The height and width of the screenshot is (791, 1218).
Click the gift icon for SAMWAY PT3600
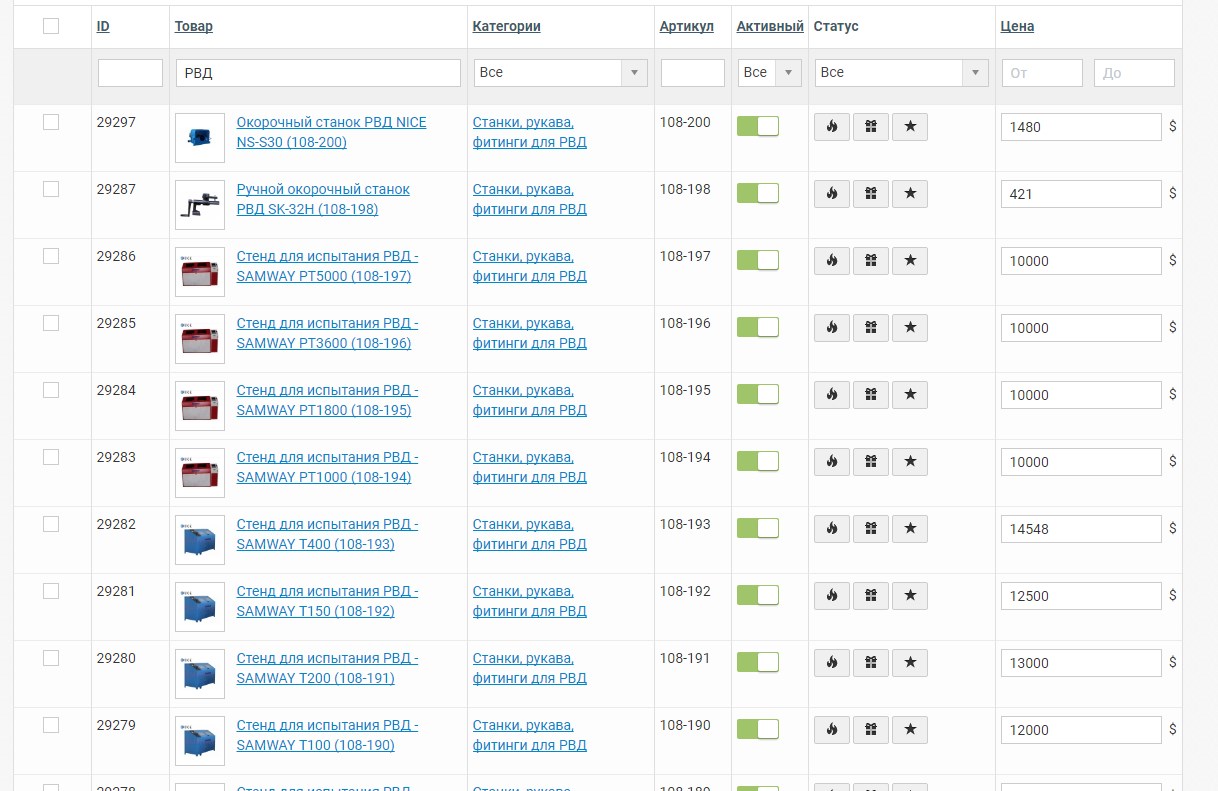point(871,328)
